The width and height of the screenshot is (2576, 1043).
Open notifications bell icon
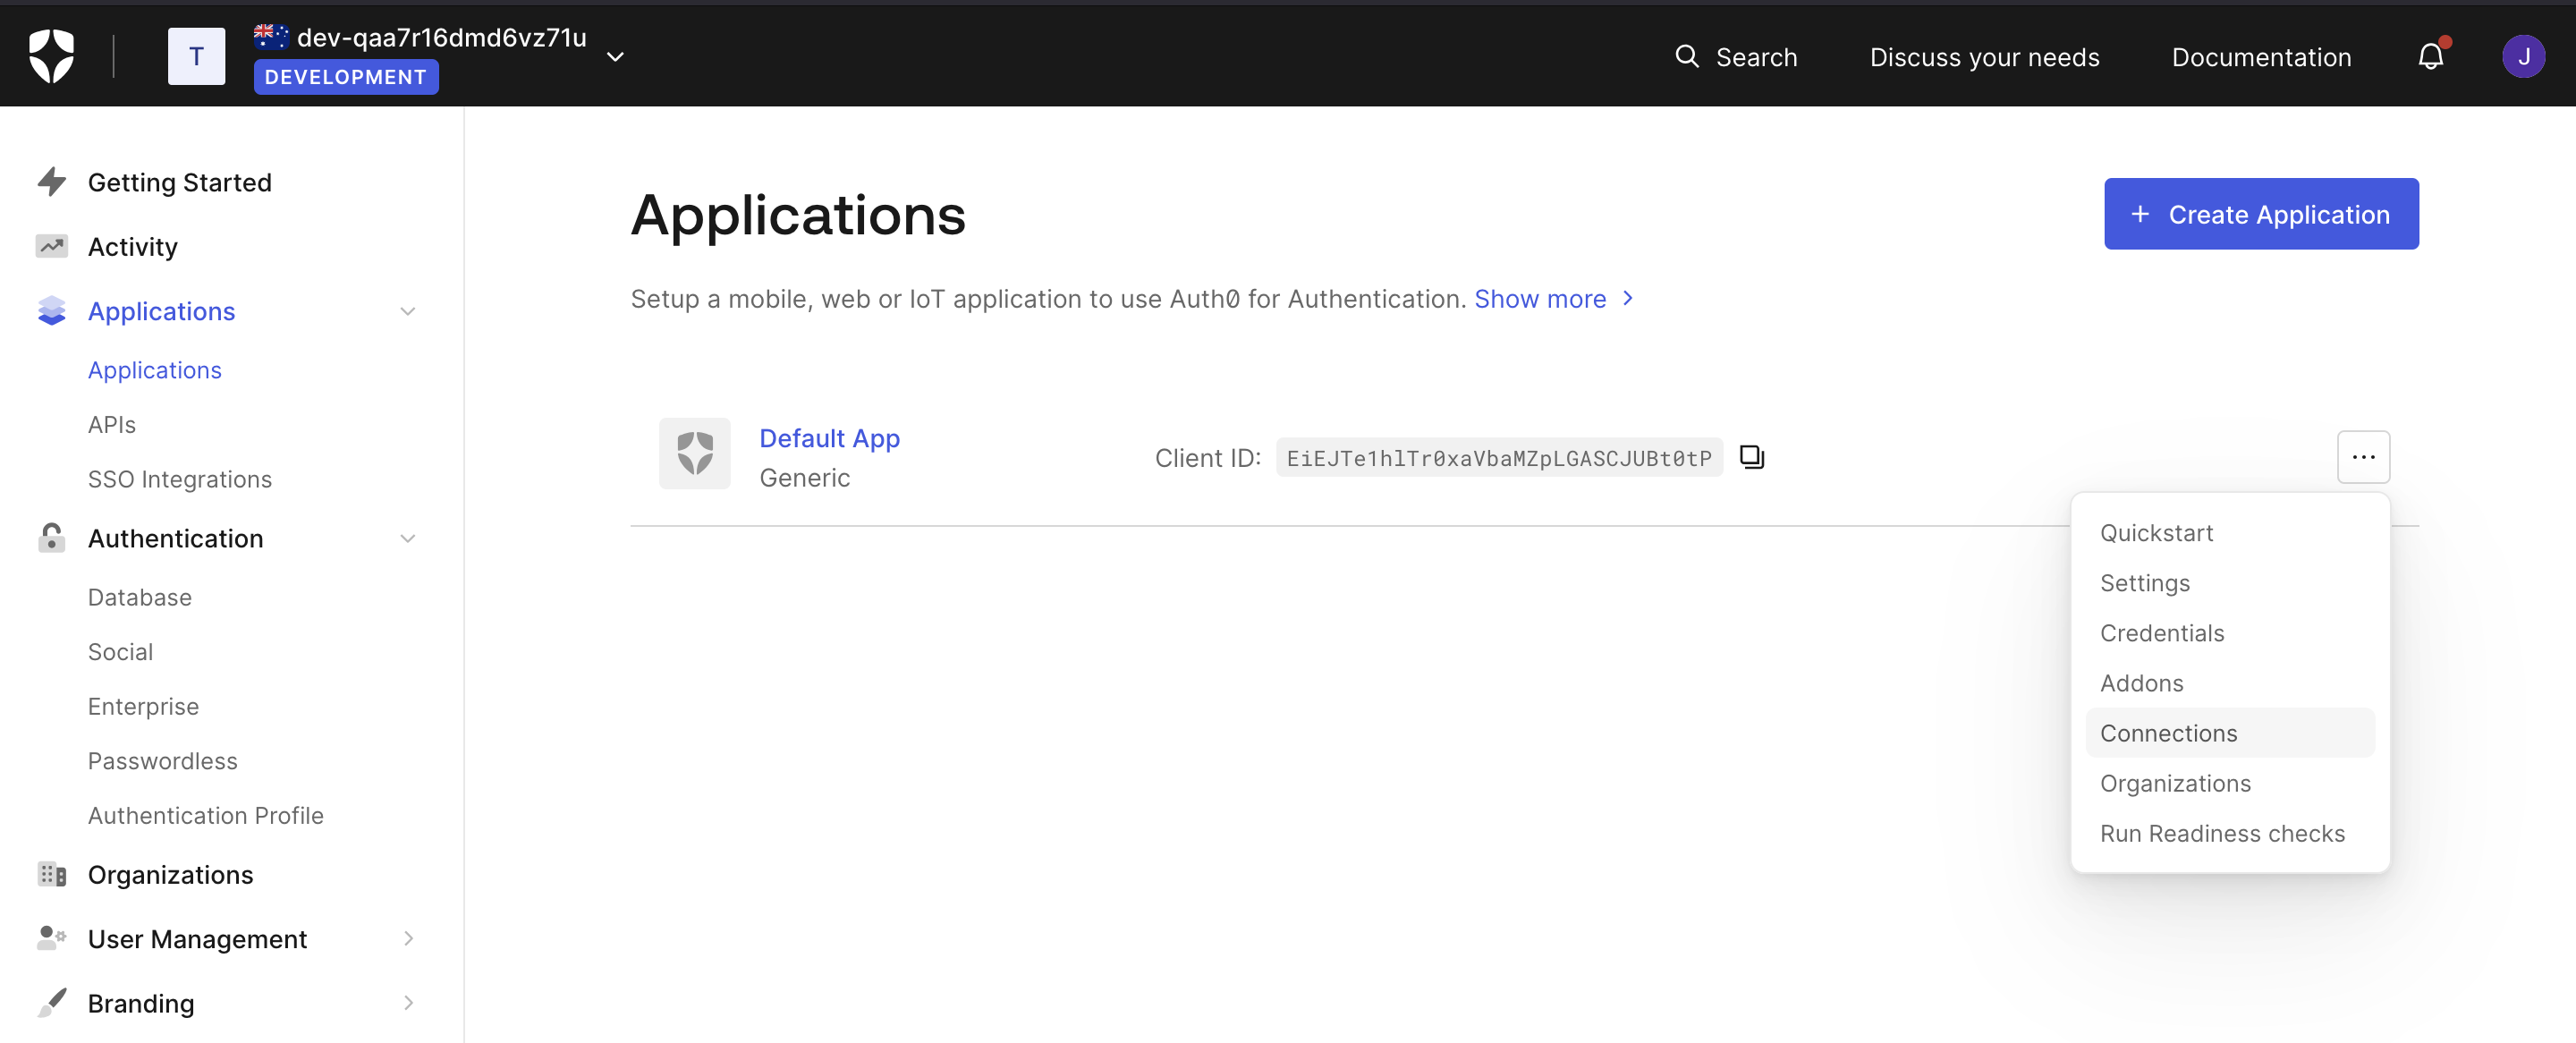pos(2431,56)
